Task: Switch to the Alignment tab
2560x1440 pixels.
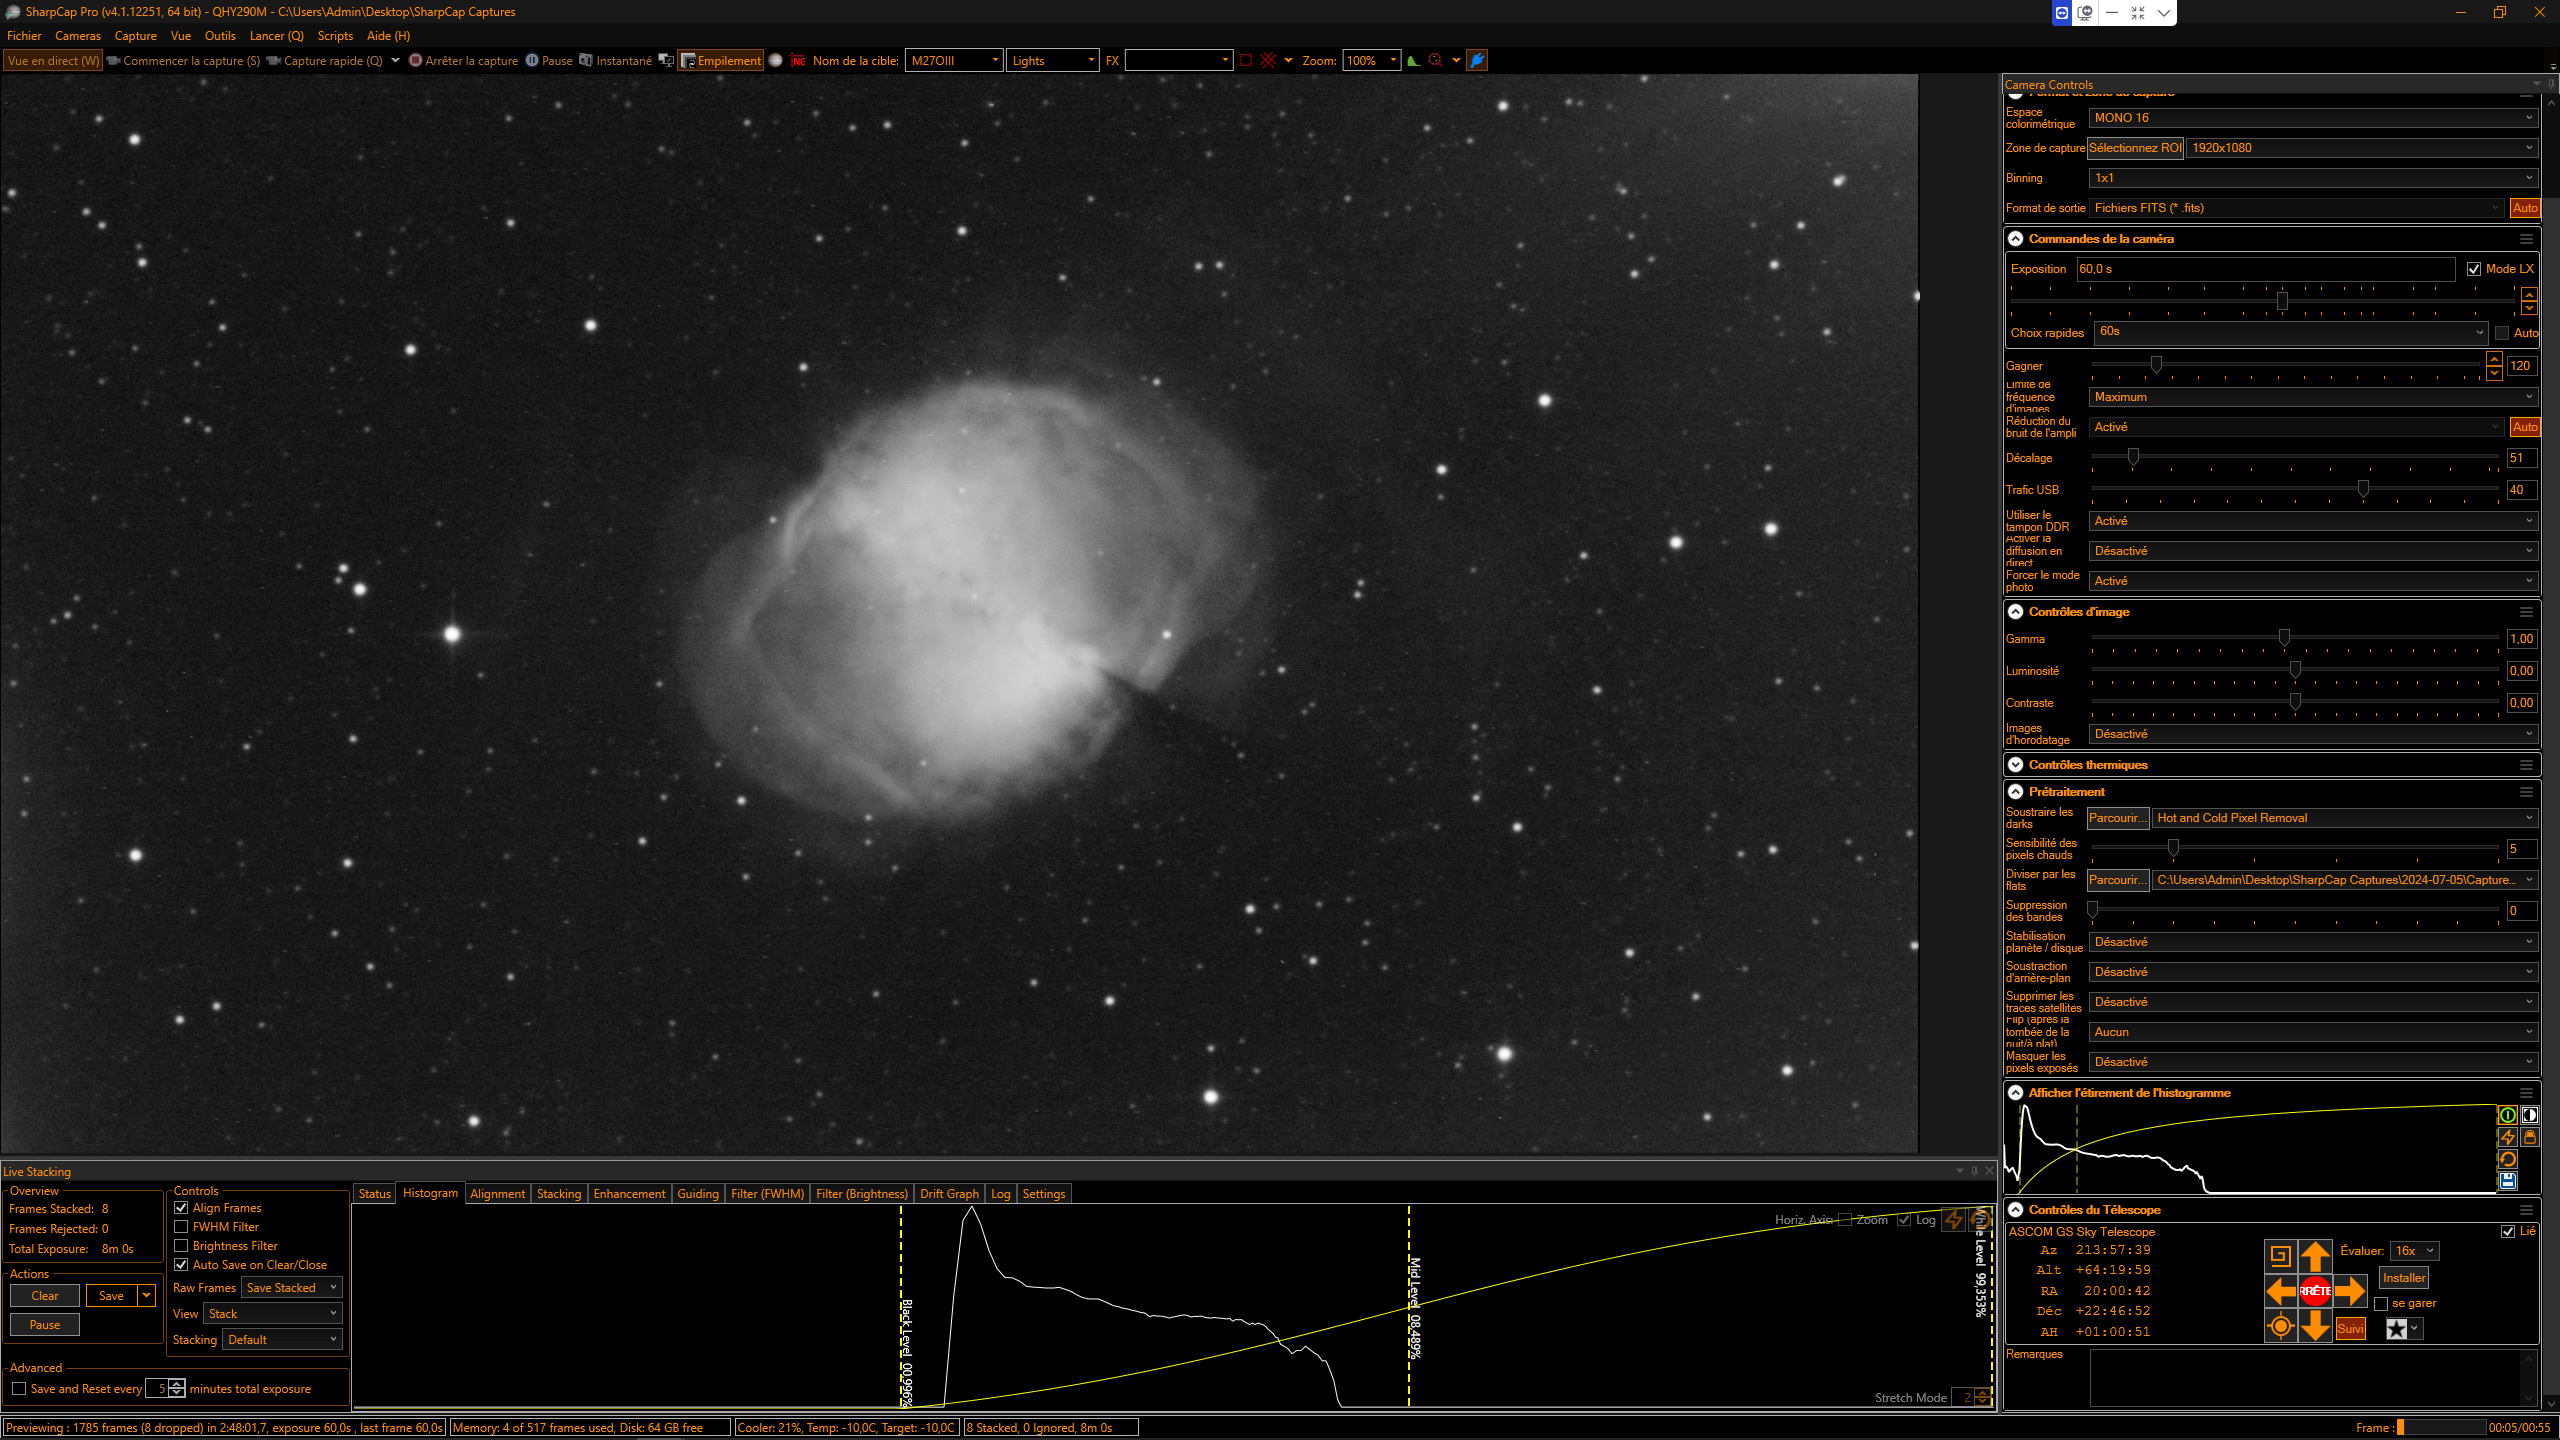Action: click(x=497, y=1194)
